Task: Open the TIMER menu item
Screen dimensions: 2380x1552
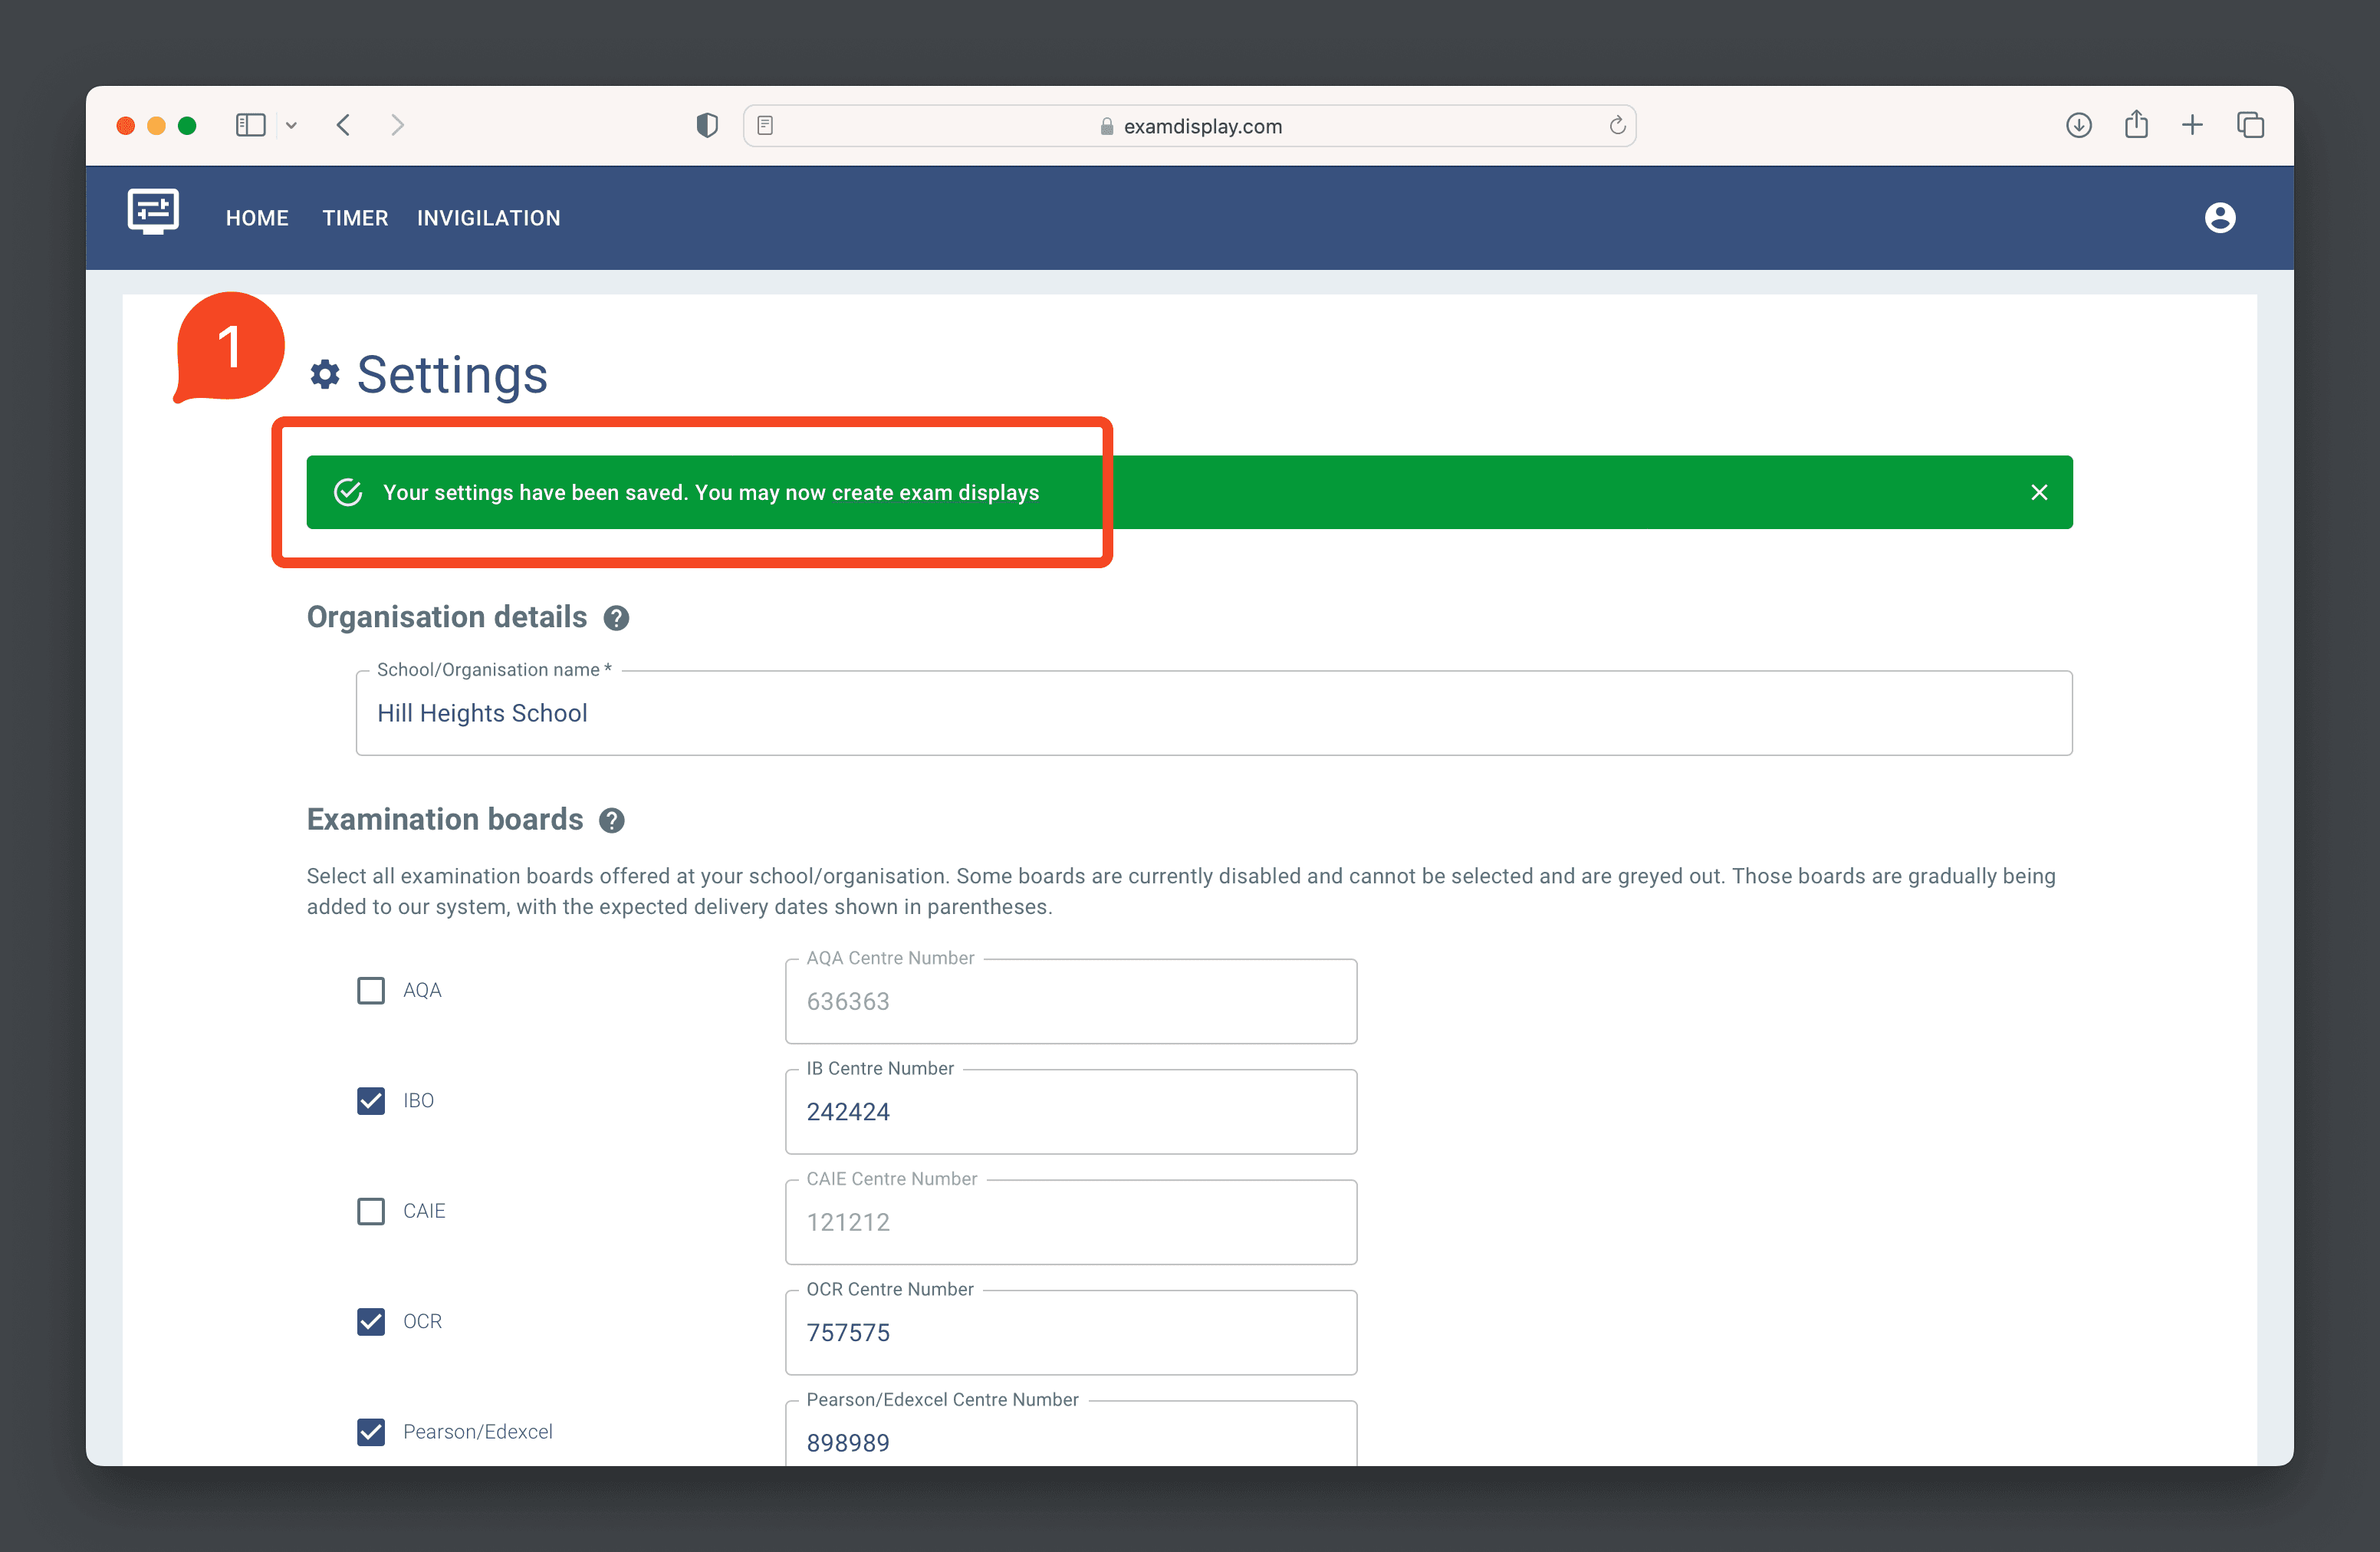Action: coord(355,218)
